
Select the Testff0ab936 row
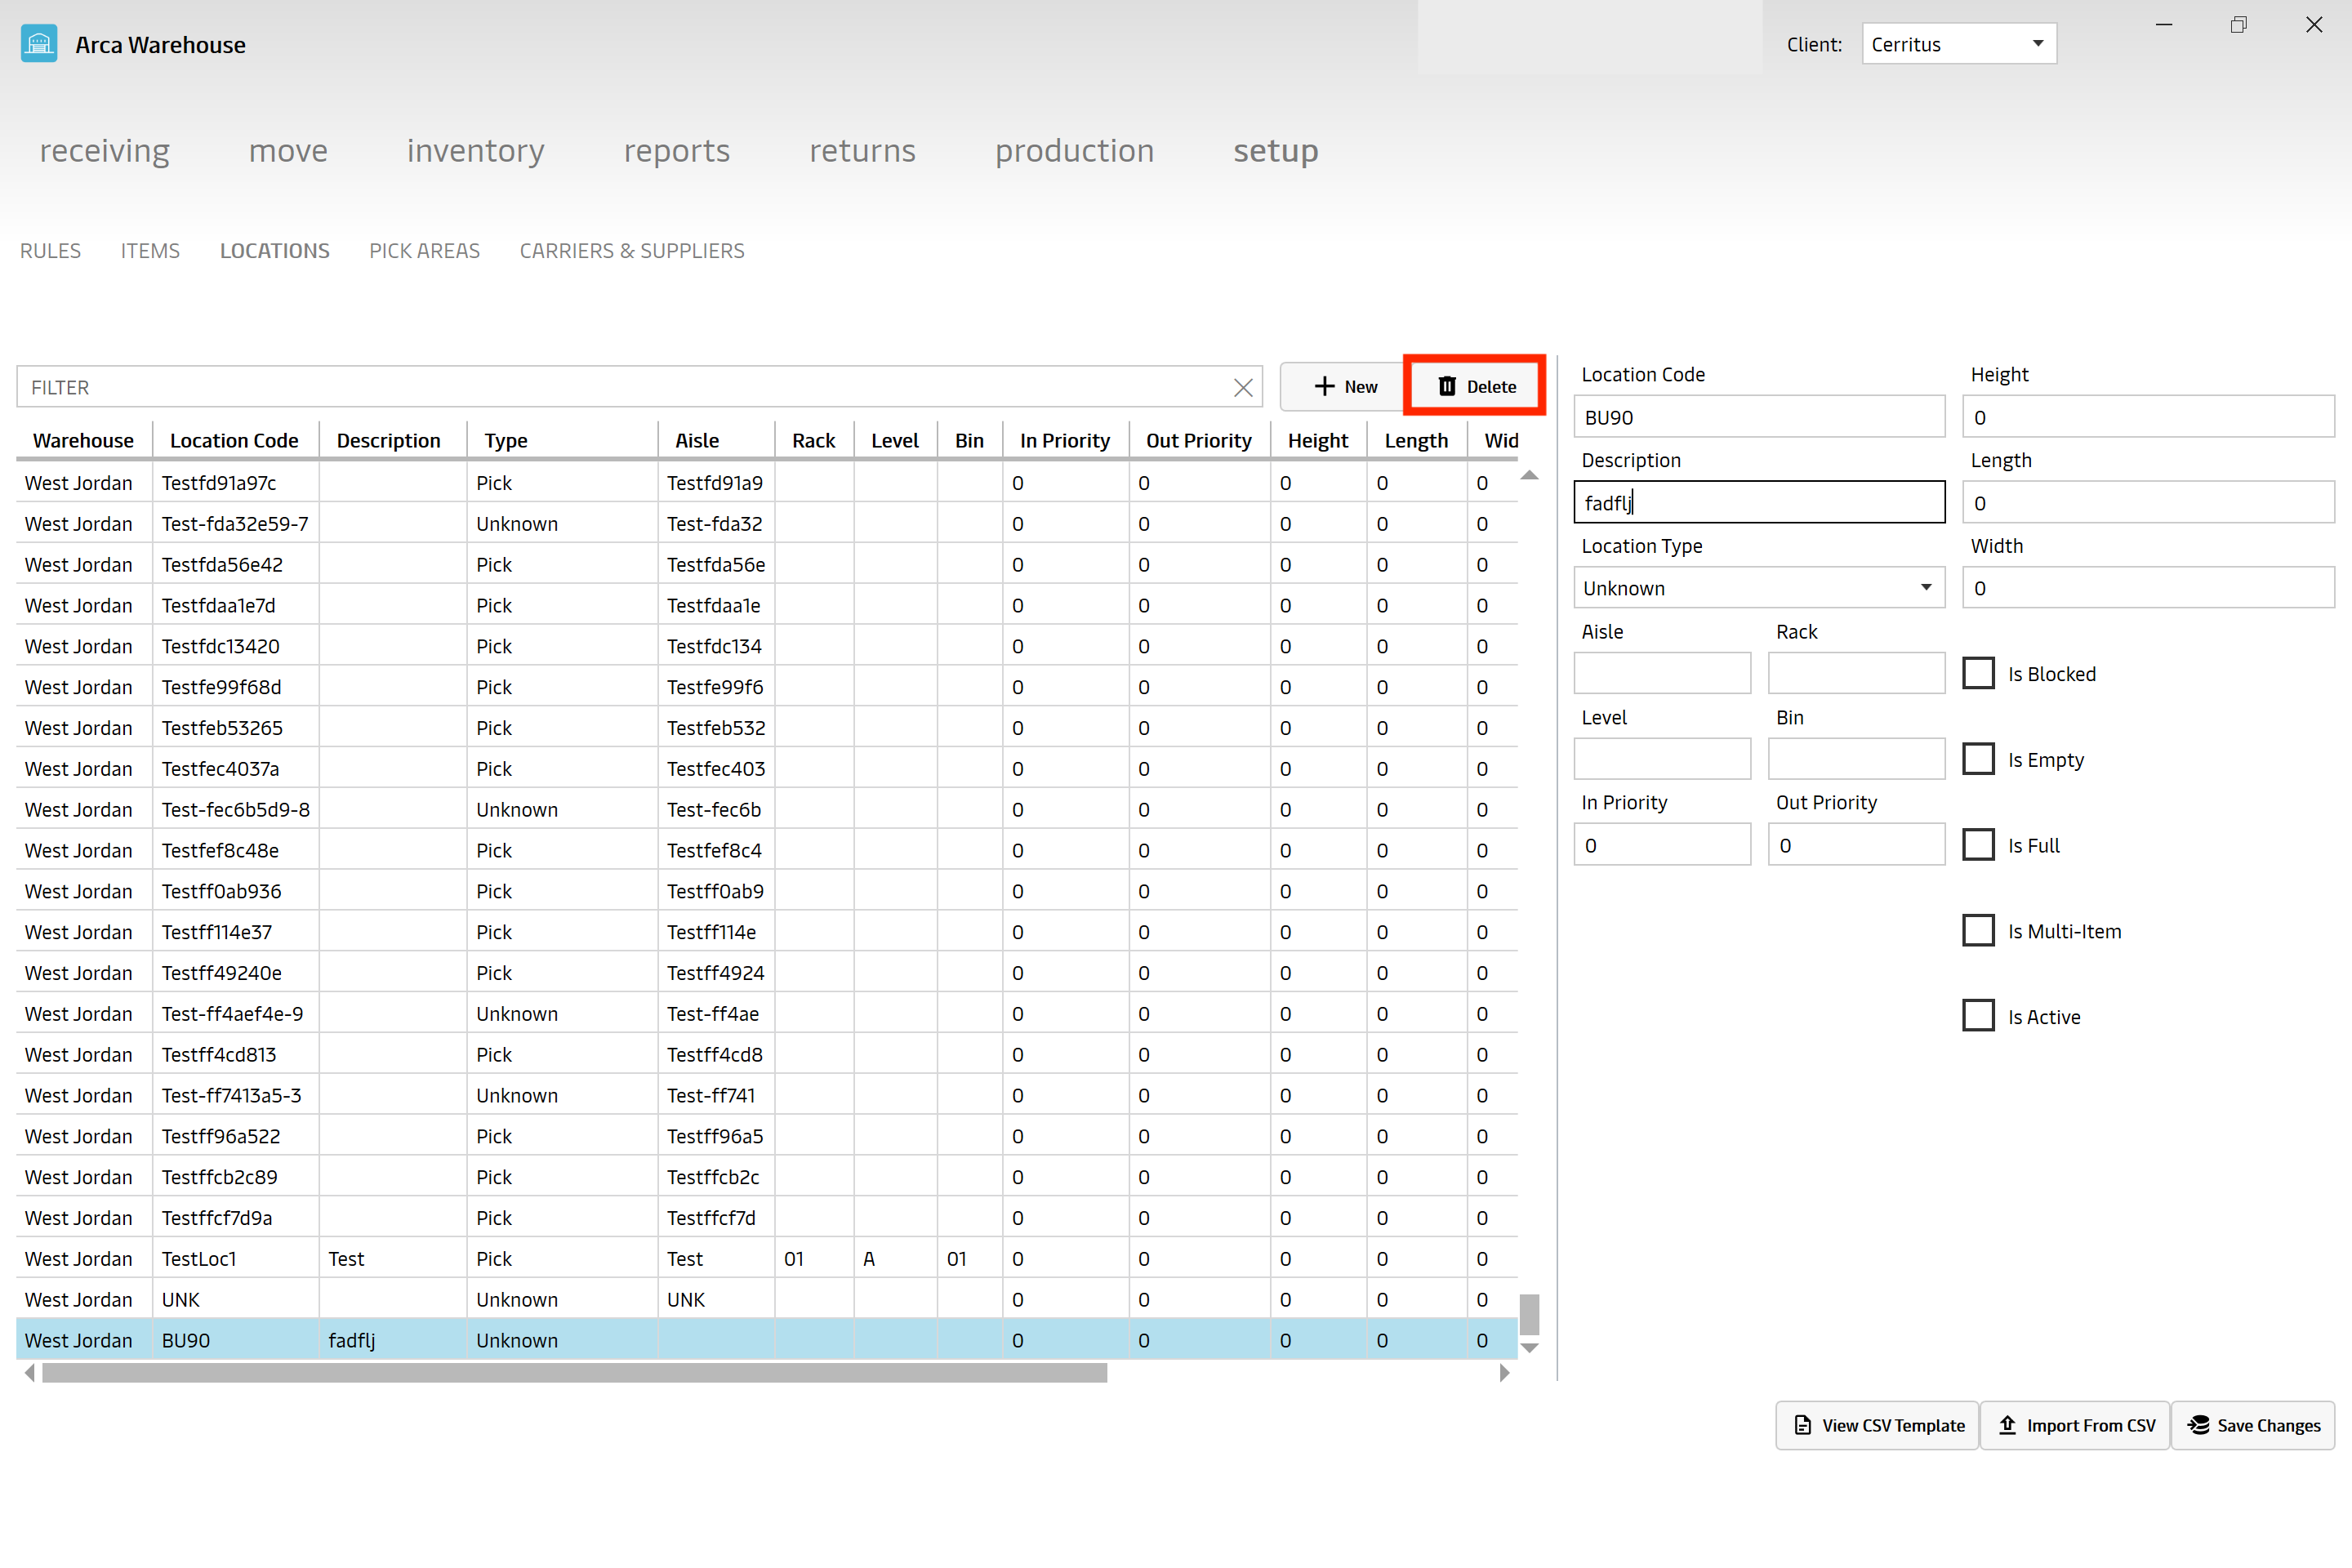pyautogui.click(x=767, y=891)
